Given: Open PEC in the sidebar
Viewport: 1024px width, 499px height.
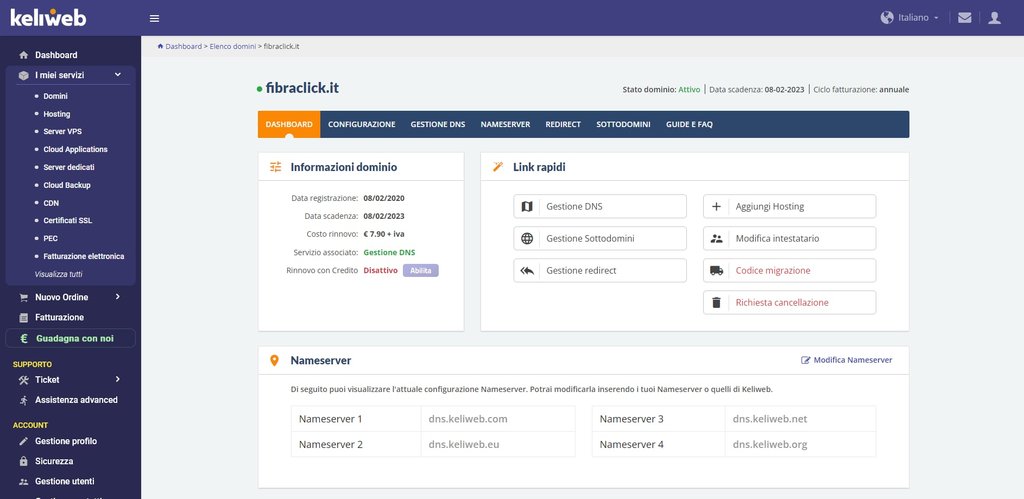Looking at the screenshot, I should click(51, 239).
